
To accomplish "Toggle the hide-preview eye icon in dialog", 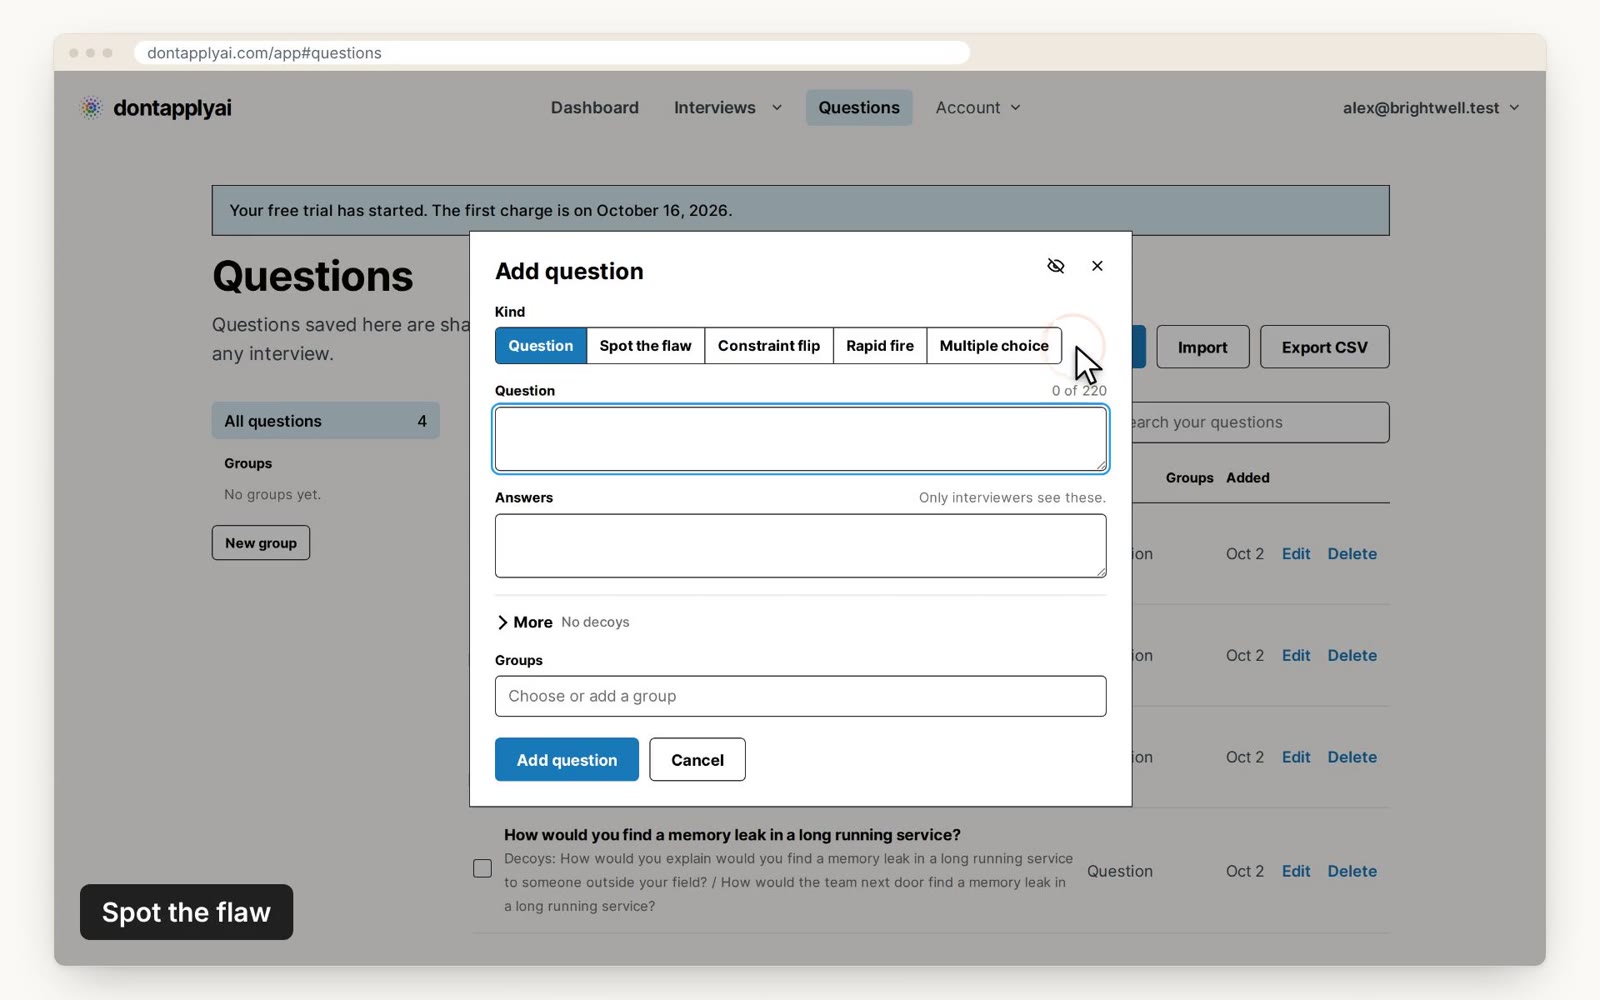I will 1055,266.
